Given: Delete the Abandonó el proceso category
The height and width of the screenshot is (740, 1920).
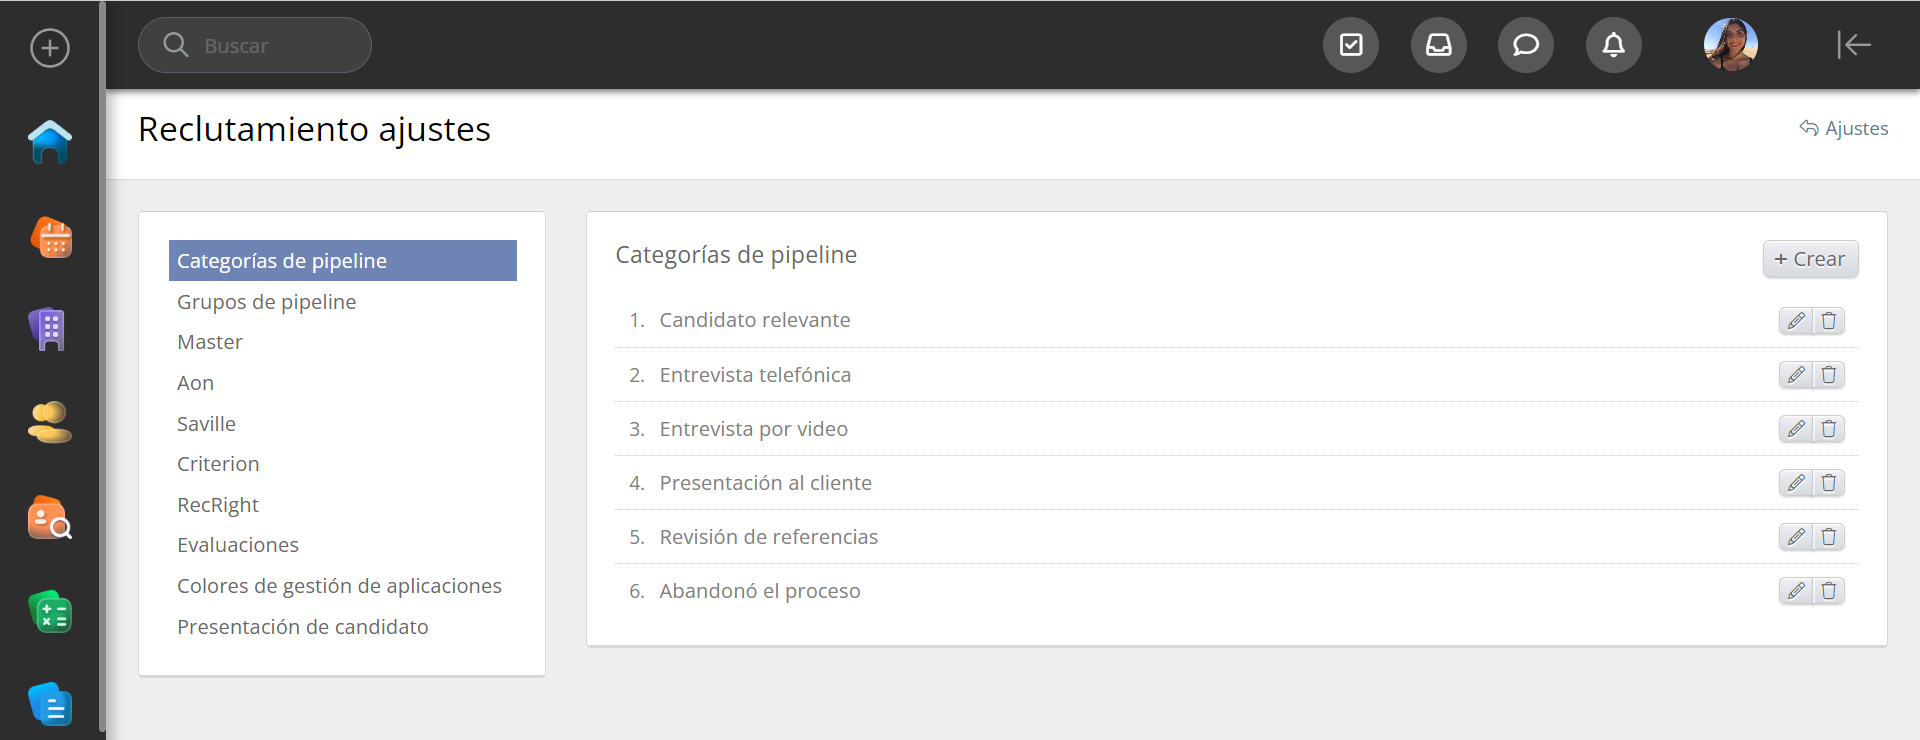Looking at the screenshot, I should tap(1829, 591).
